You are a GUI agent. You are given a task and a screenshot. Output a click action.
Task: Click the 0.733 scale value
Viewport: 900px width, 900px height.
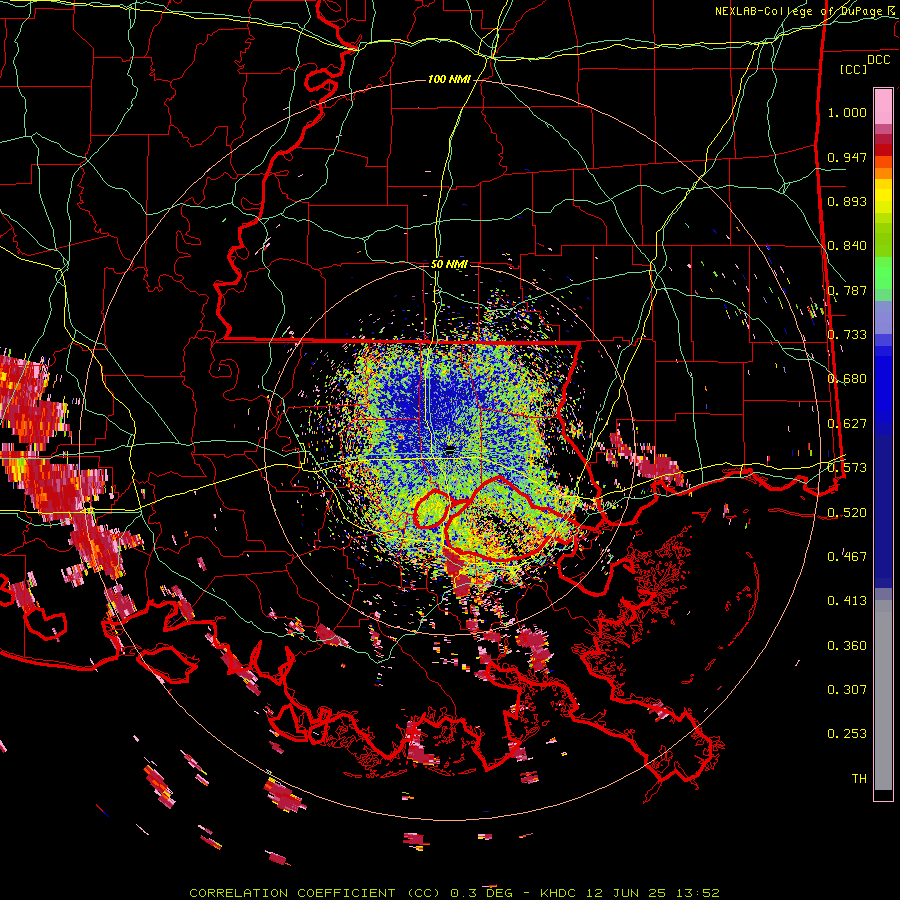(847, 335)
